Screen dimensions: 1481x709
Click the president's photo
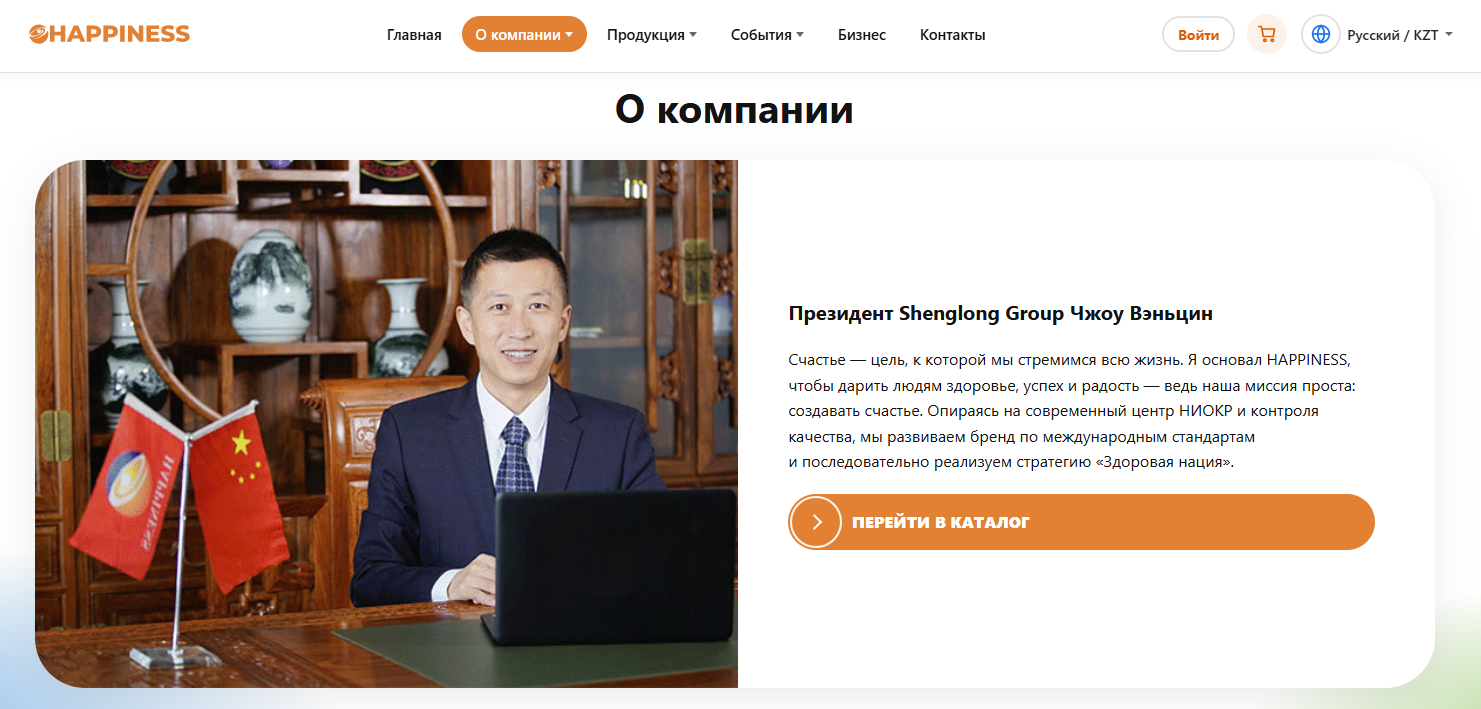[x=386, y=424]
